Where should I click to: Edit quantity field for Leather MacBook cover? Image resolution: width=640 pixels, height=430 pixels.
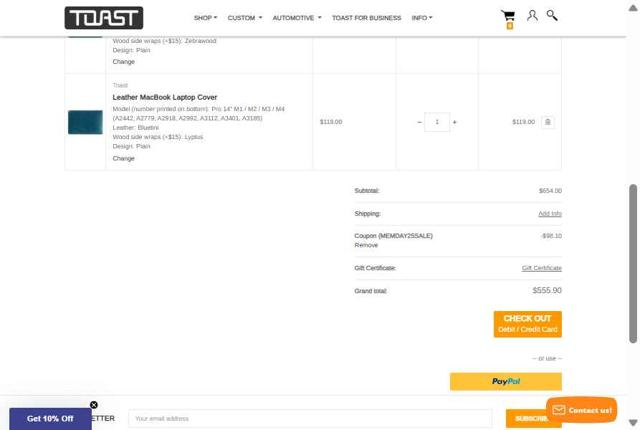[437, 122]
